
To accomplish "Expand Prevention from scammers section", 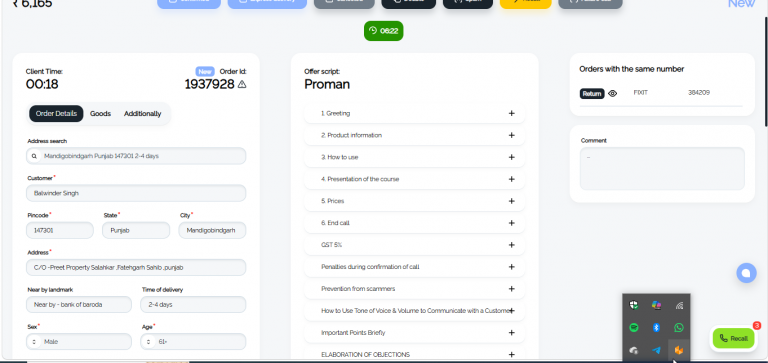I will (414, 289).
